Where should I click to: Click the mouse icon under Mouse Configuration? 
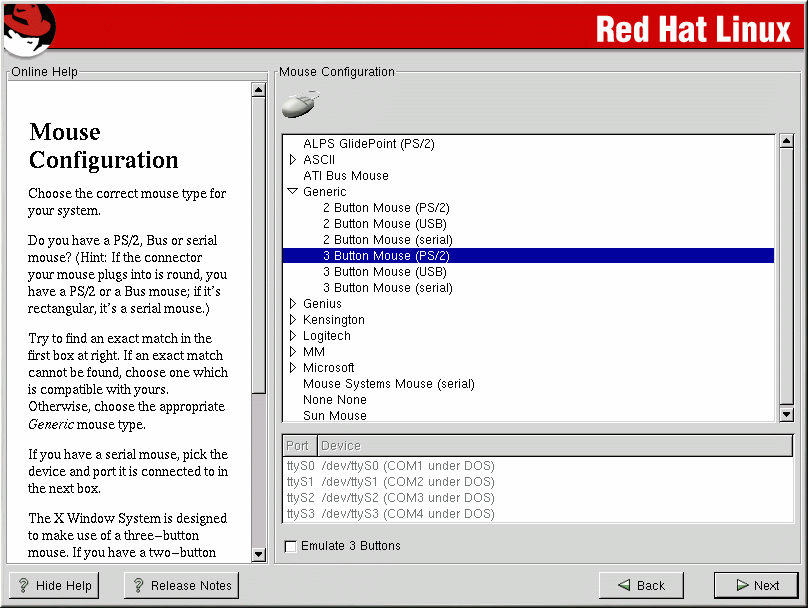299,104
